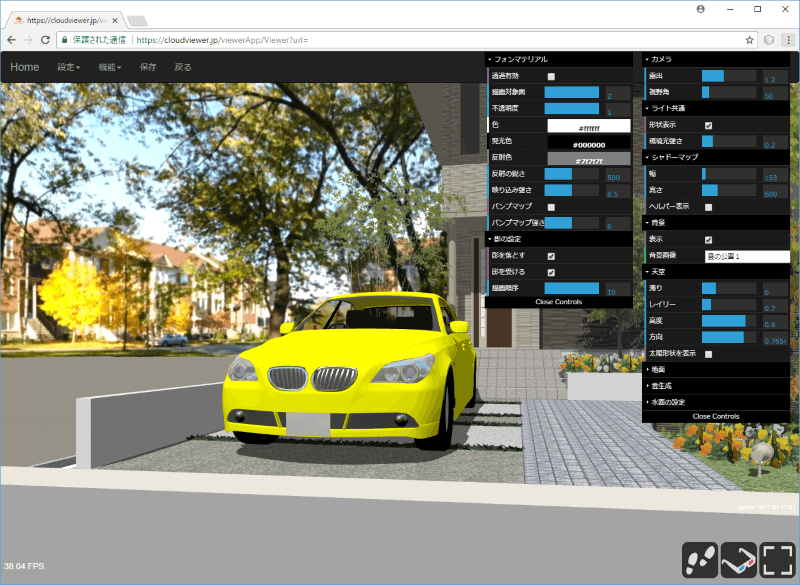Viewport: 800px width, 585px height.
Task: Open the 色 color swatch #ffffff
Action: point(589,125)
